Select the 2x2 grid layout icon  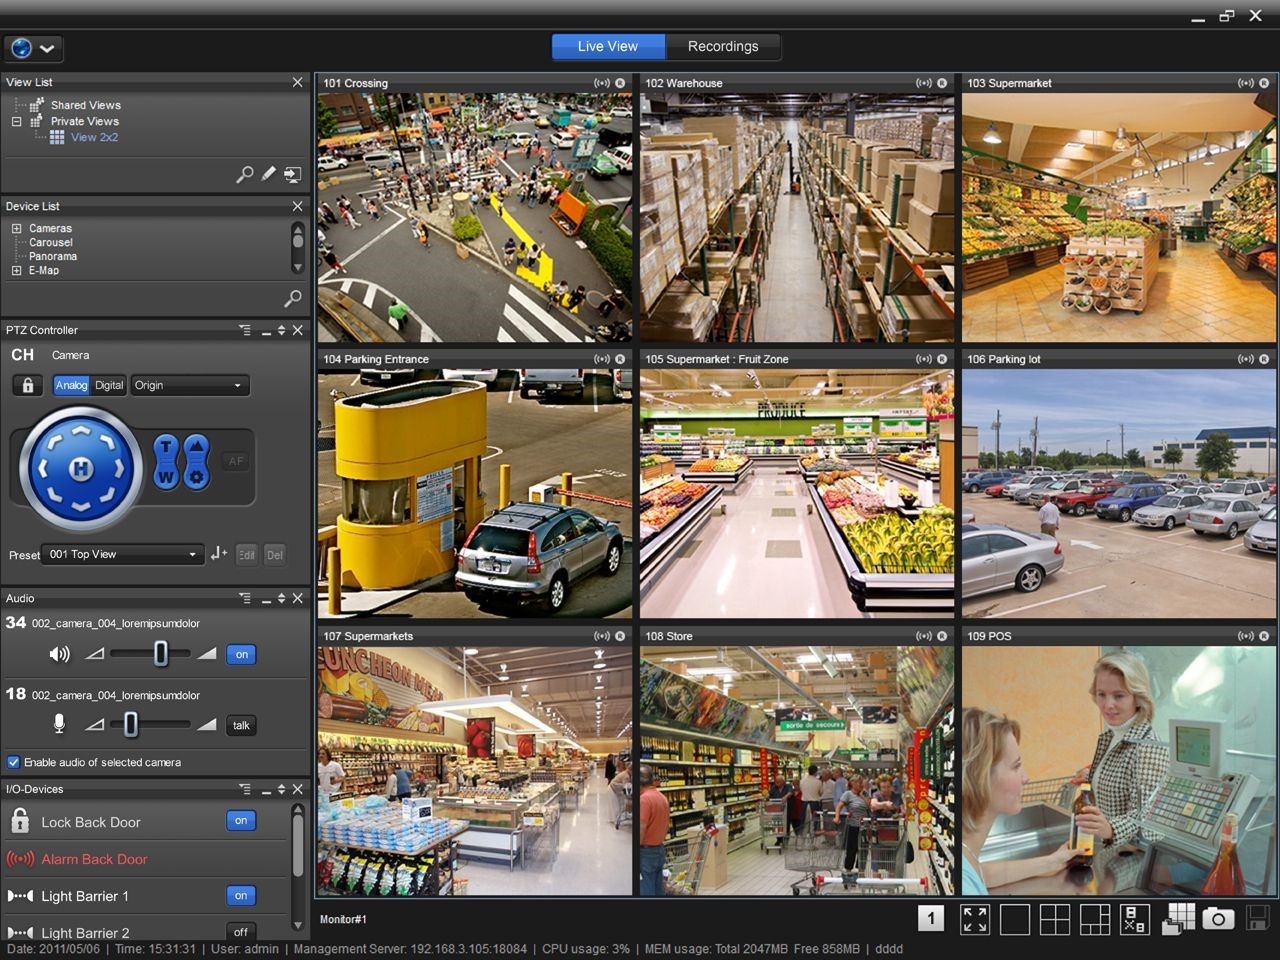[1055, 918]
